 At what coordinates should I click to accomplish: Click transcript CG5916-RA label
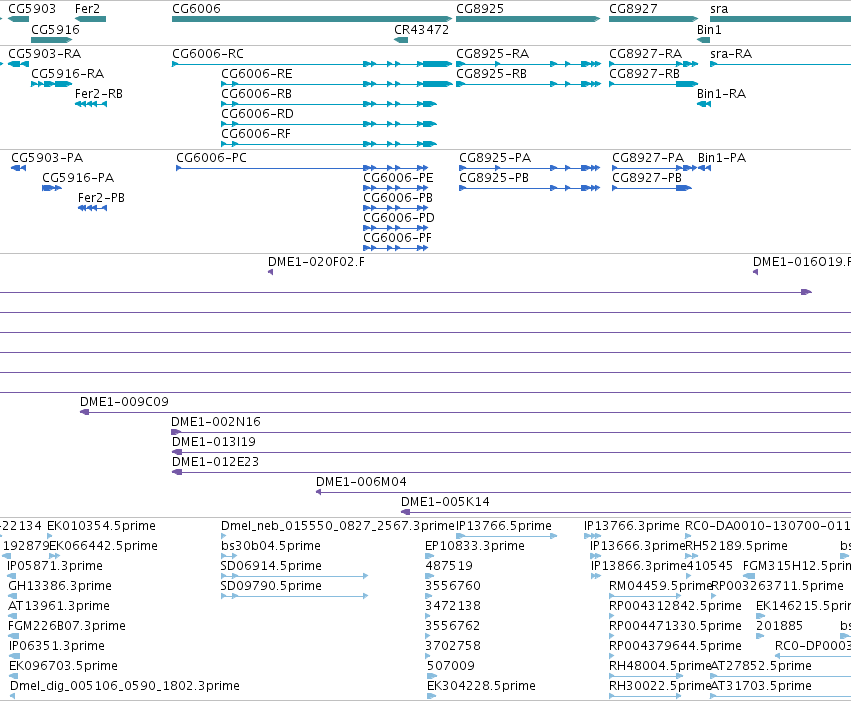[x=68, y=74]
